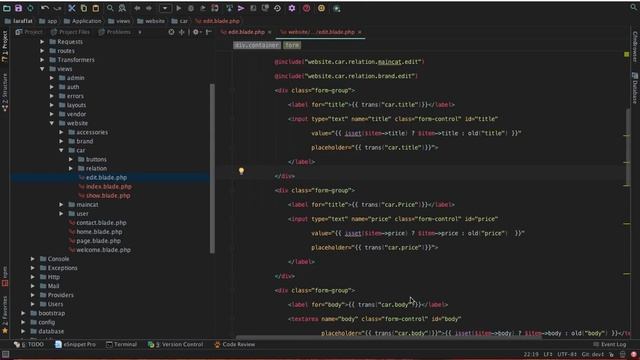Click the Show History clock icon

(x=278, y=8)
